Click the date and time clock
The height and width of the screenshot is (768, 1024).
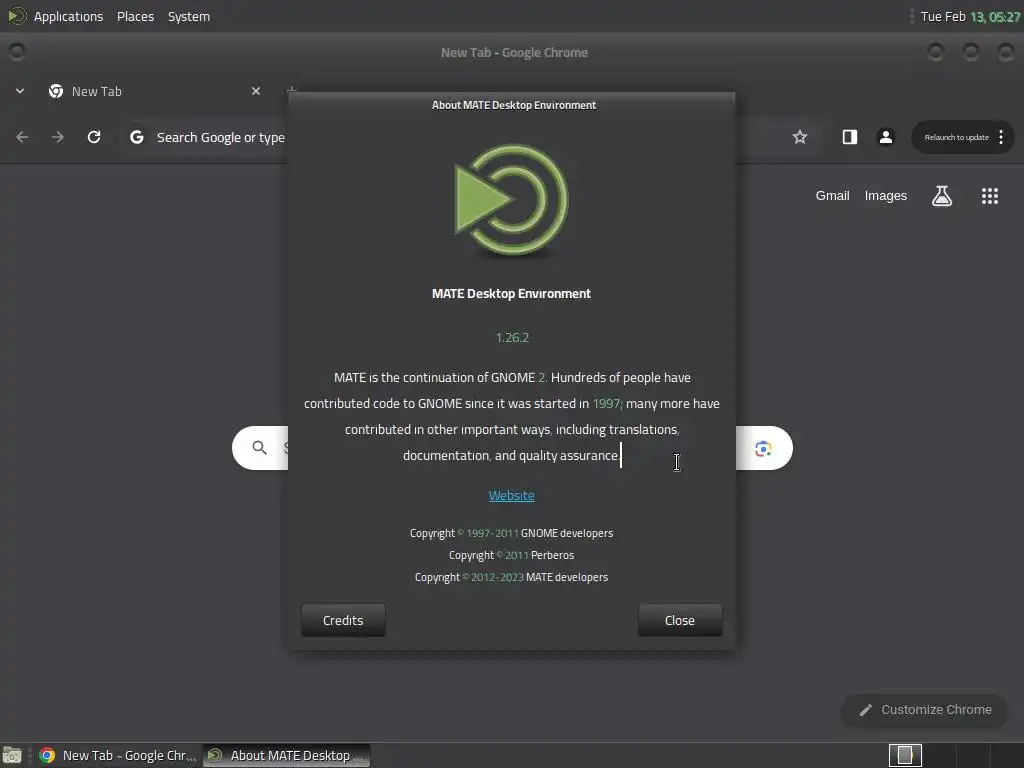[x=970, y=16]
